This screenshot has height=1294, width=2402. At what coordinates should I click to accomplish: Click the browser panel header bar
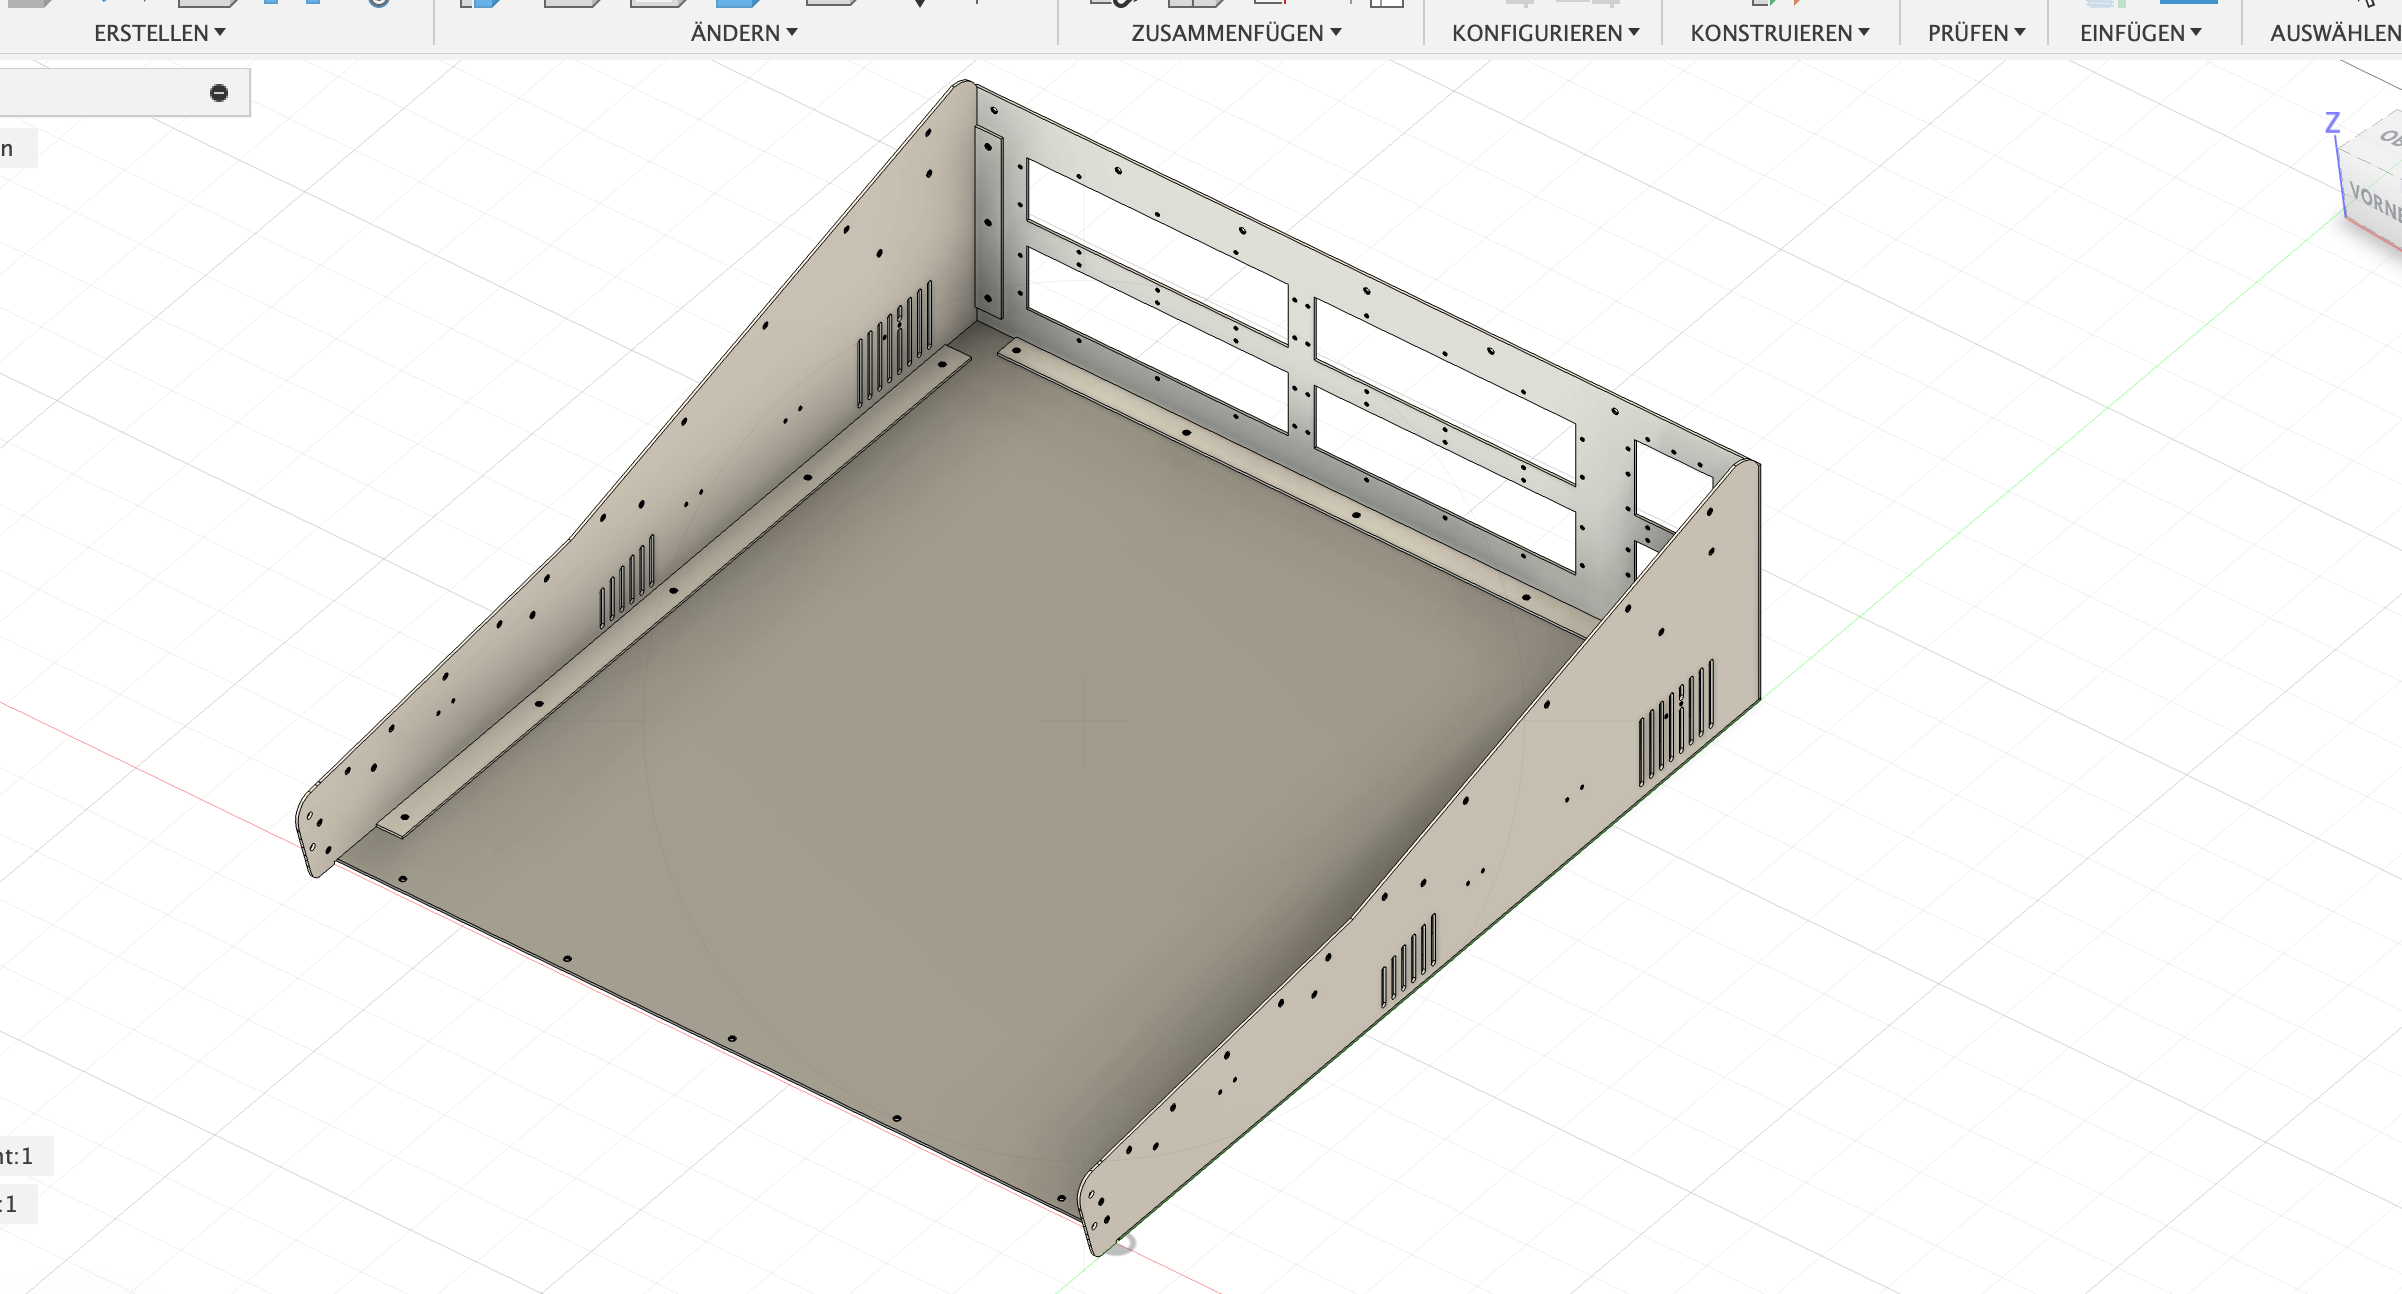point(100,93)
